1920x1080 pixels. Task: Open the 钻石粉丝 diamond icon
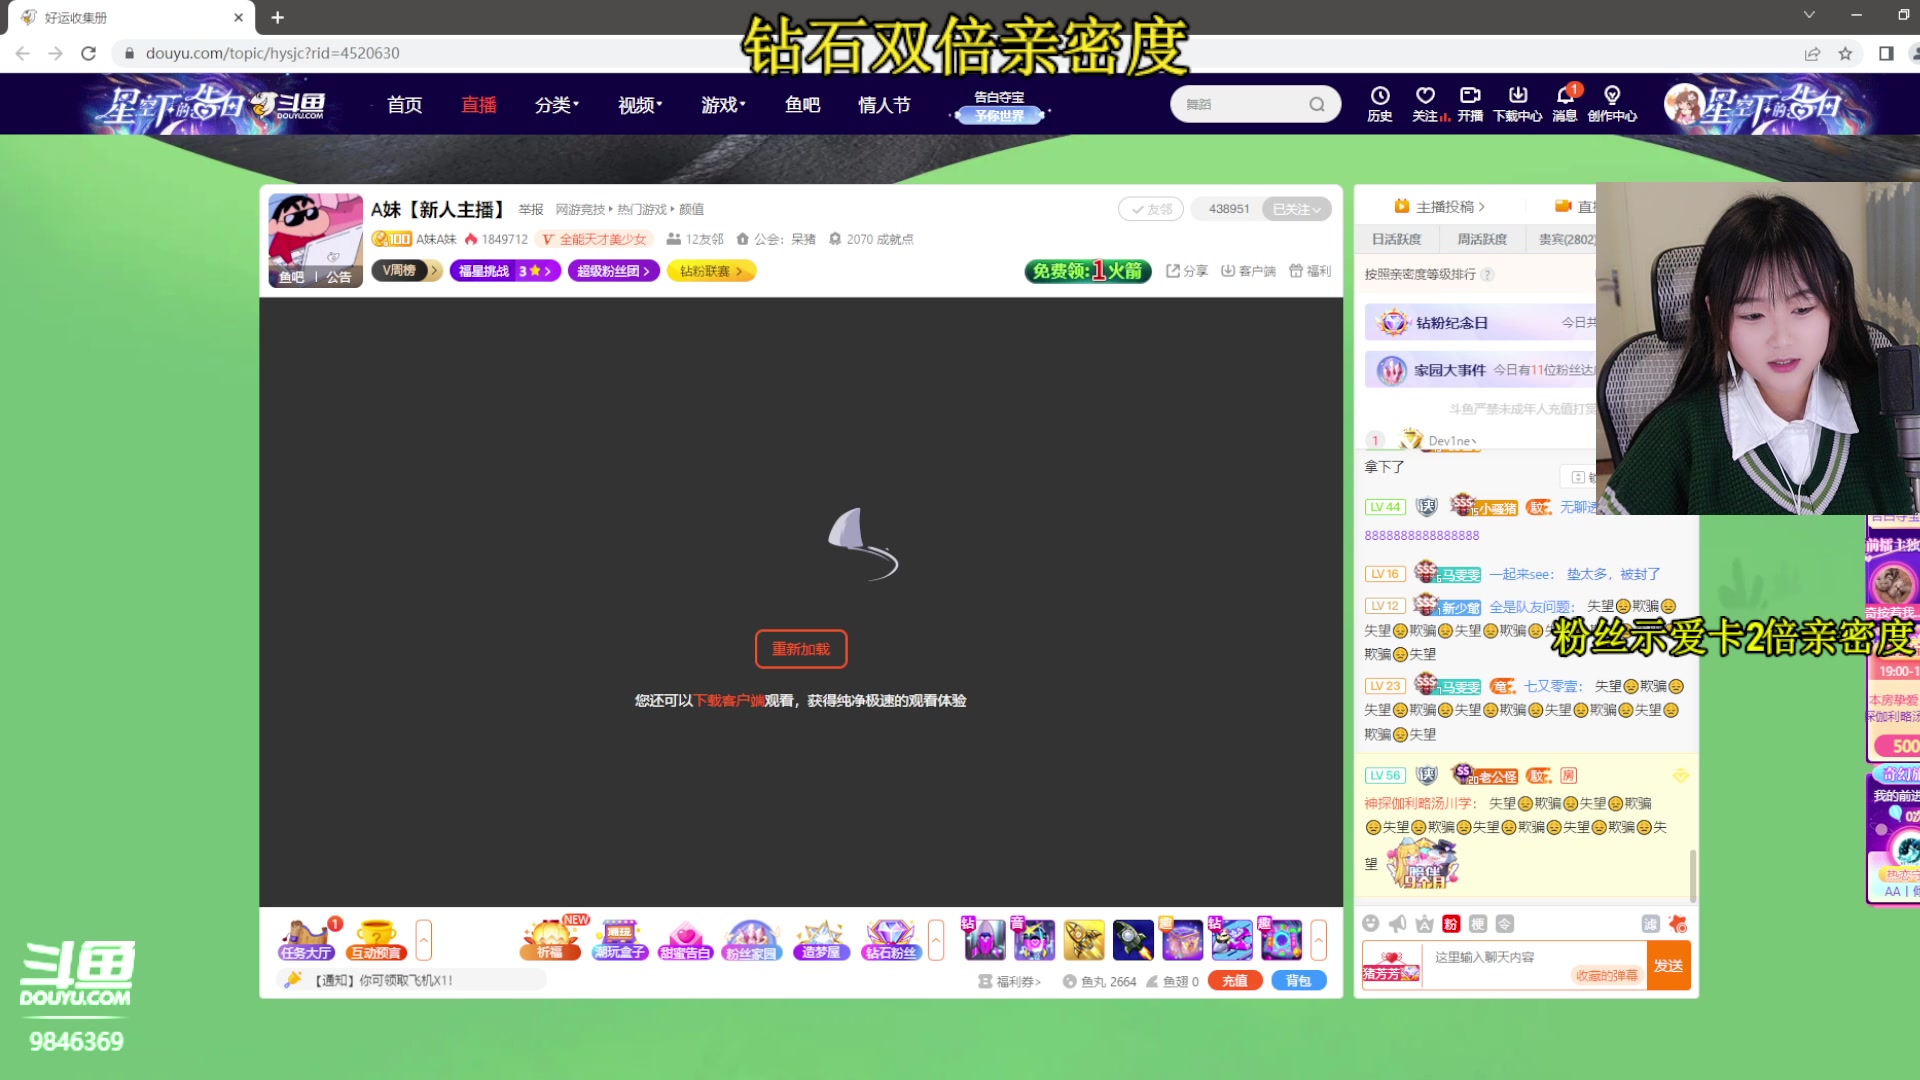890,940
